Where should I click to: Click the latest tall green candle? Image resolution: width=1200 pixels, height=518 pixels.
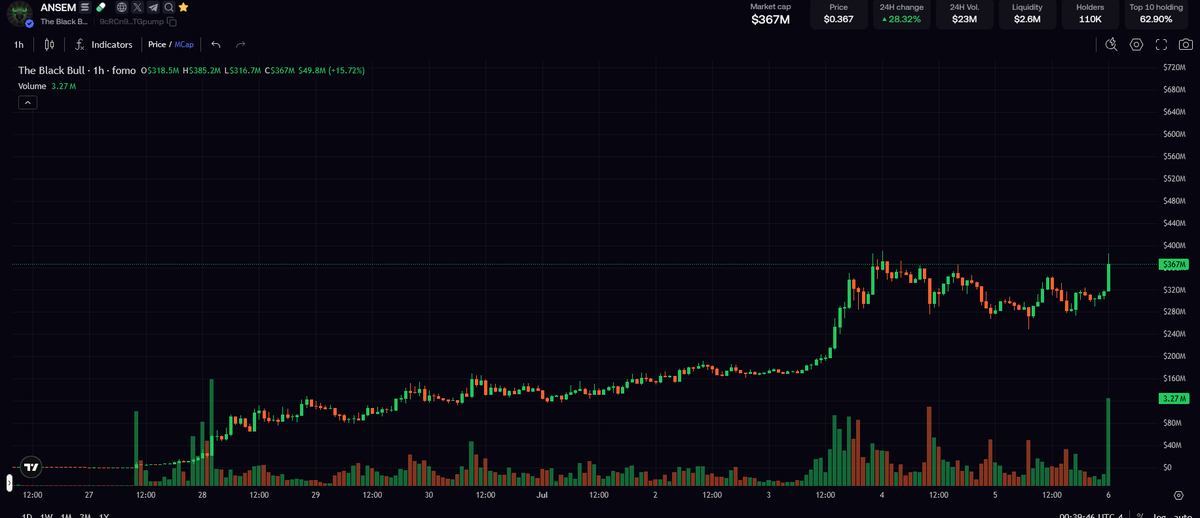coord(1109,273)
